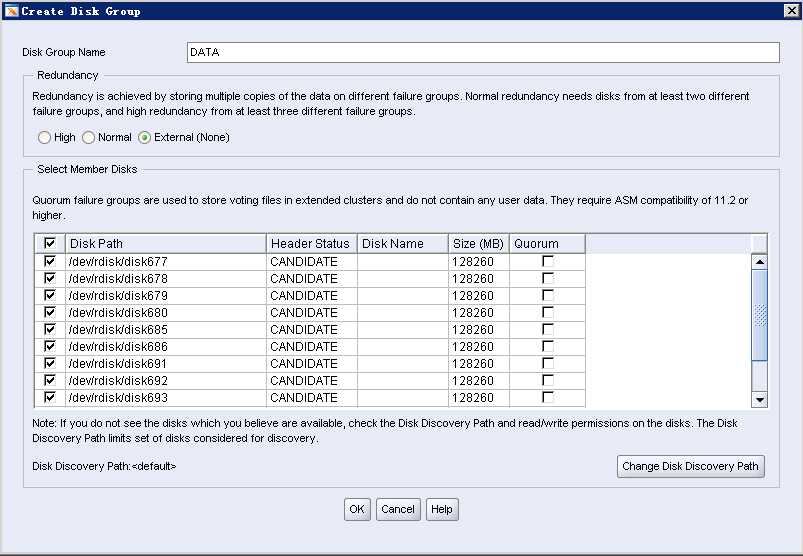Select the /dev/rdisk/disk693 path cell
803x556 pixels.
[x=166, y=398]
